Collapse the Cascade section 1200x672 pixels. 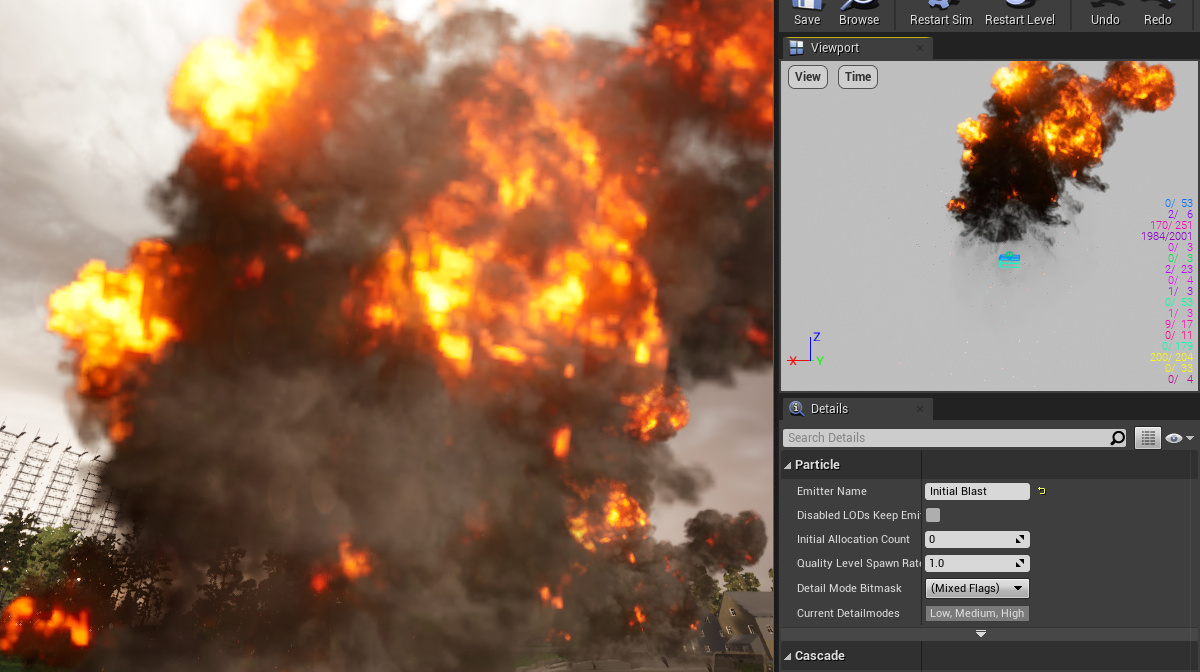(x=788, y=656)
